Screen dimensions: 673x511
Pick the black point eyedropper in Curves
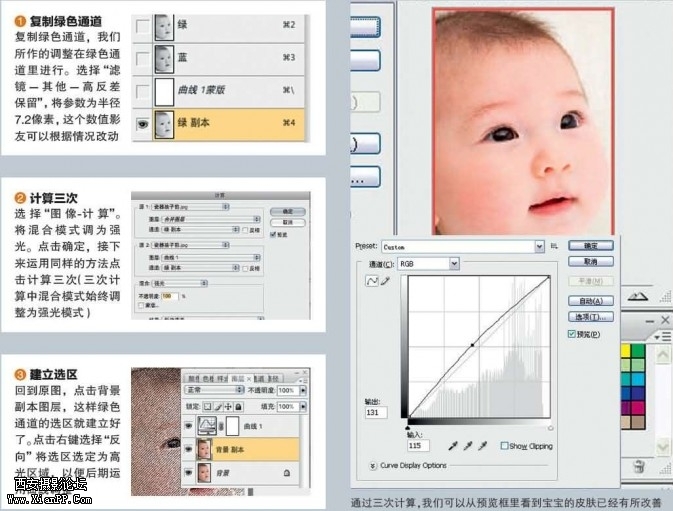click(453, 446)
